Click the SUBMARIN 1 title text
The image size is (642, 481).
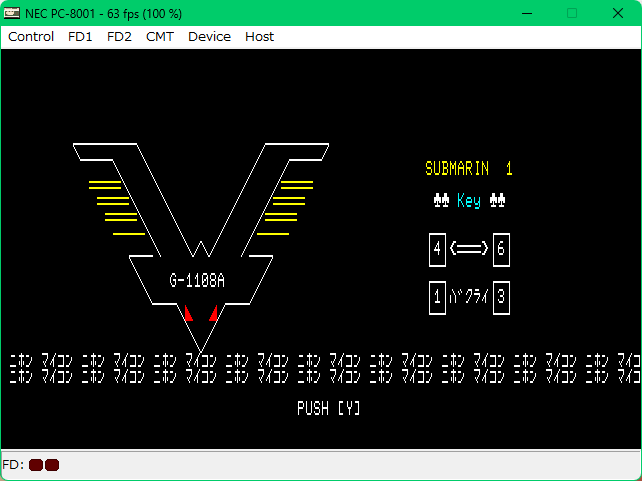tap(469, 169)
